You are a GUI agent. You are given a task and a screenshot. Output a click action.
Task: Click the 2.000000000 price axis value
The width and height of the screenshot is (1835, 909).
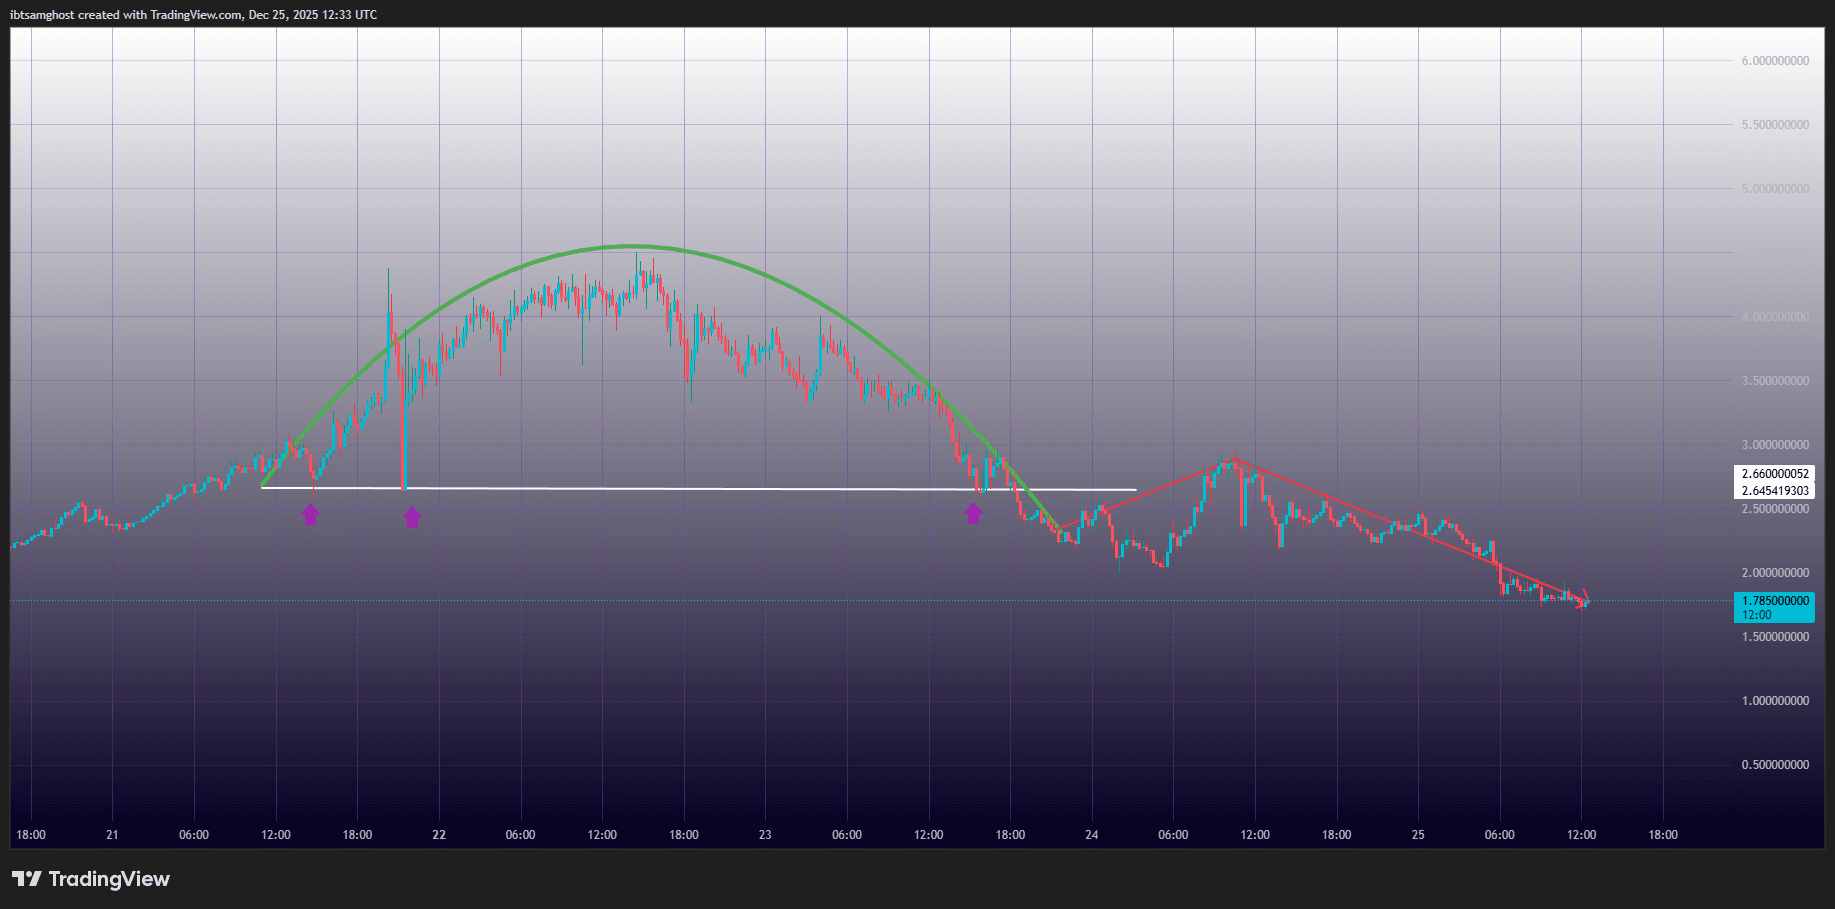(1775, 573)
